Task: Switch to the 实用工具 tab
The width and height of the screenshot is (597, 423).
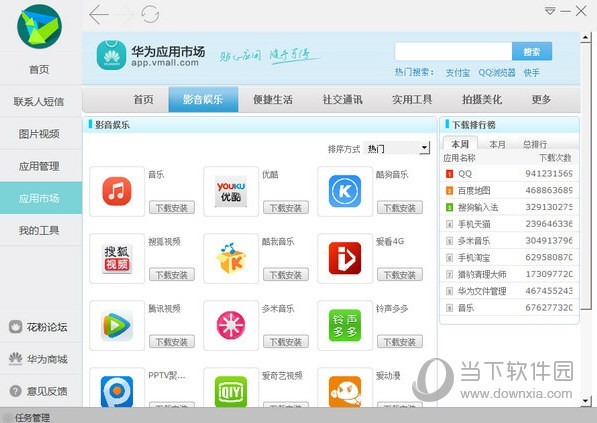Action: click(412, 100)
